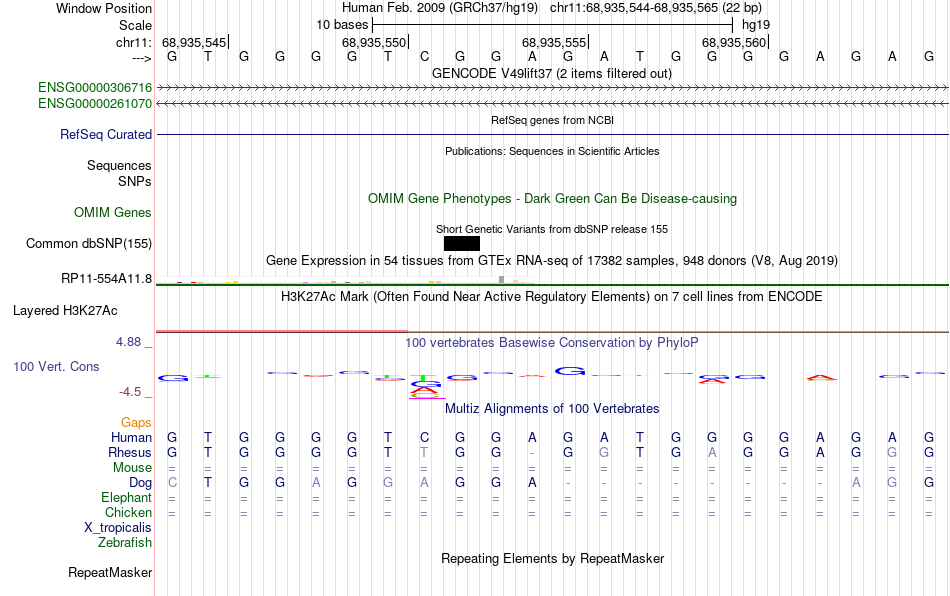Click the '10 bases' scale bar label
The width and height of the screenshot is (950, 596).
342,25
